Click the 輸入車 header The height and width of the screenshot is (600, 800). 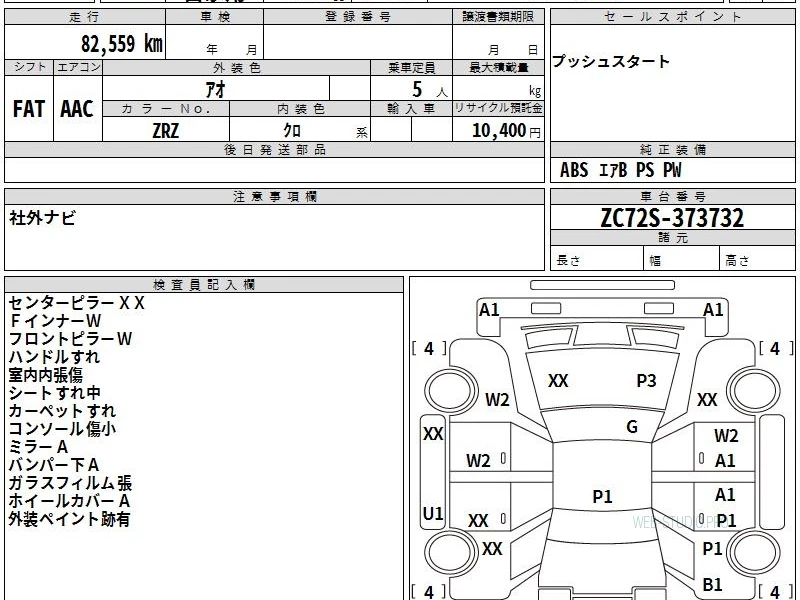pyautogui.click(x=411, y=109)
